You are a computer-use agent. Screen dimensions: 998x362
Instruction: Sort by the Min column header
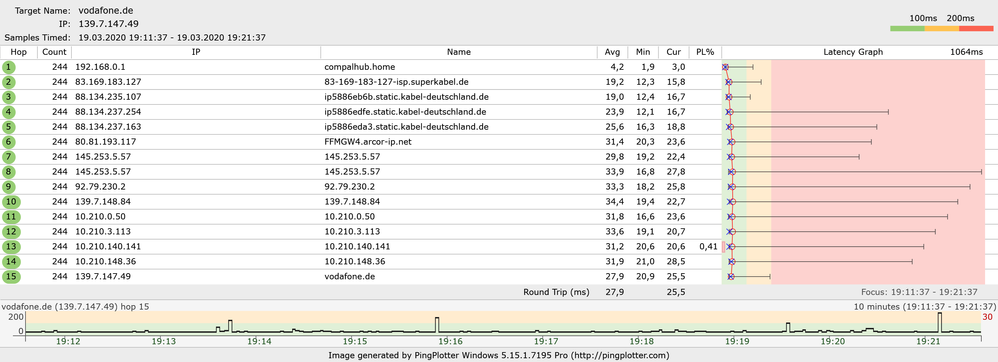click(x=643, y=52)
